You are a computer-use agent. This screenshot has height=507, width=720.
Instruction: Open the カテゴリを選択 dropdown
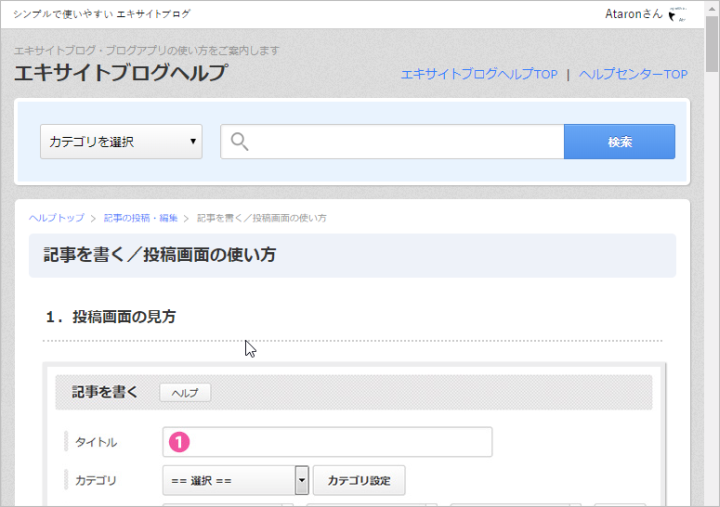[121, 141]
